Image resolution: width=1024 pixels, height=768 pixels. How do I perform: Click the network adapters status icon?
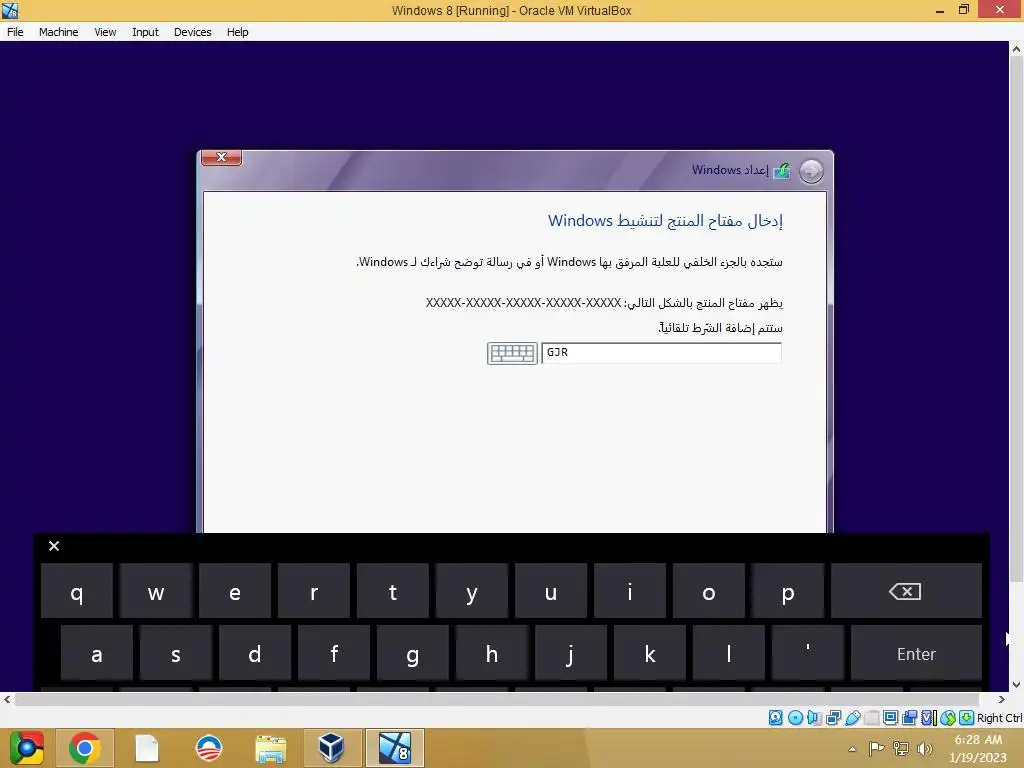[833, 718]
